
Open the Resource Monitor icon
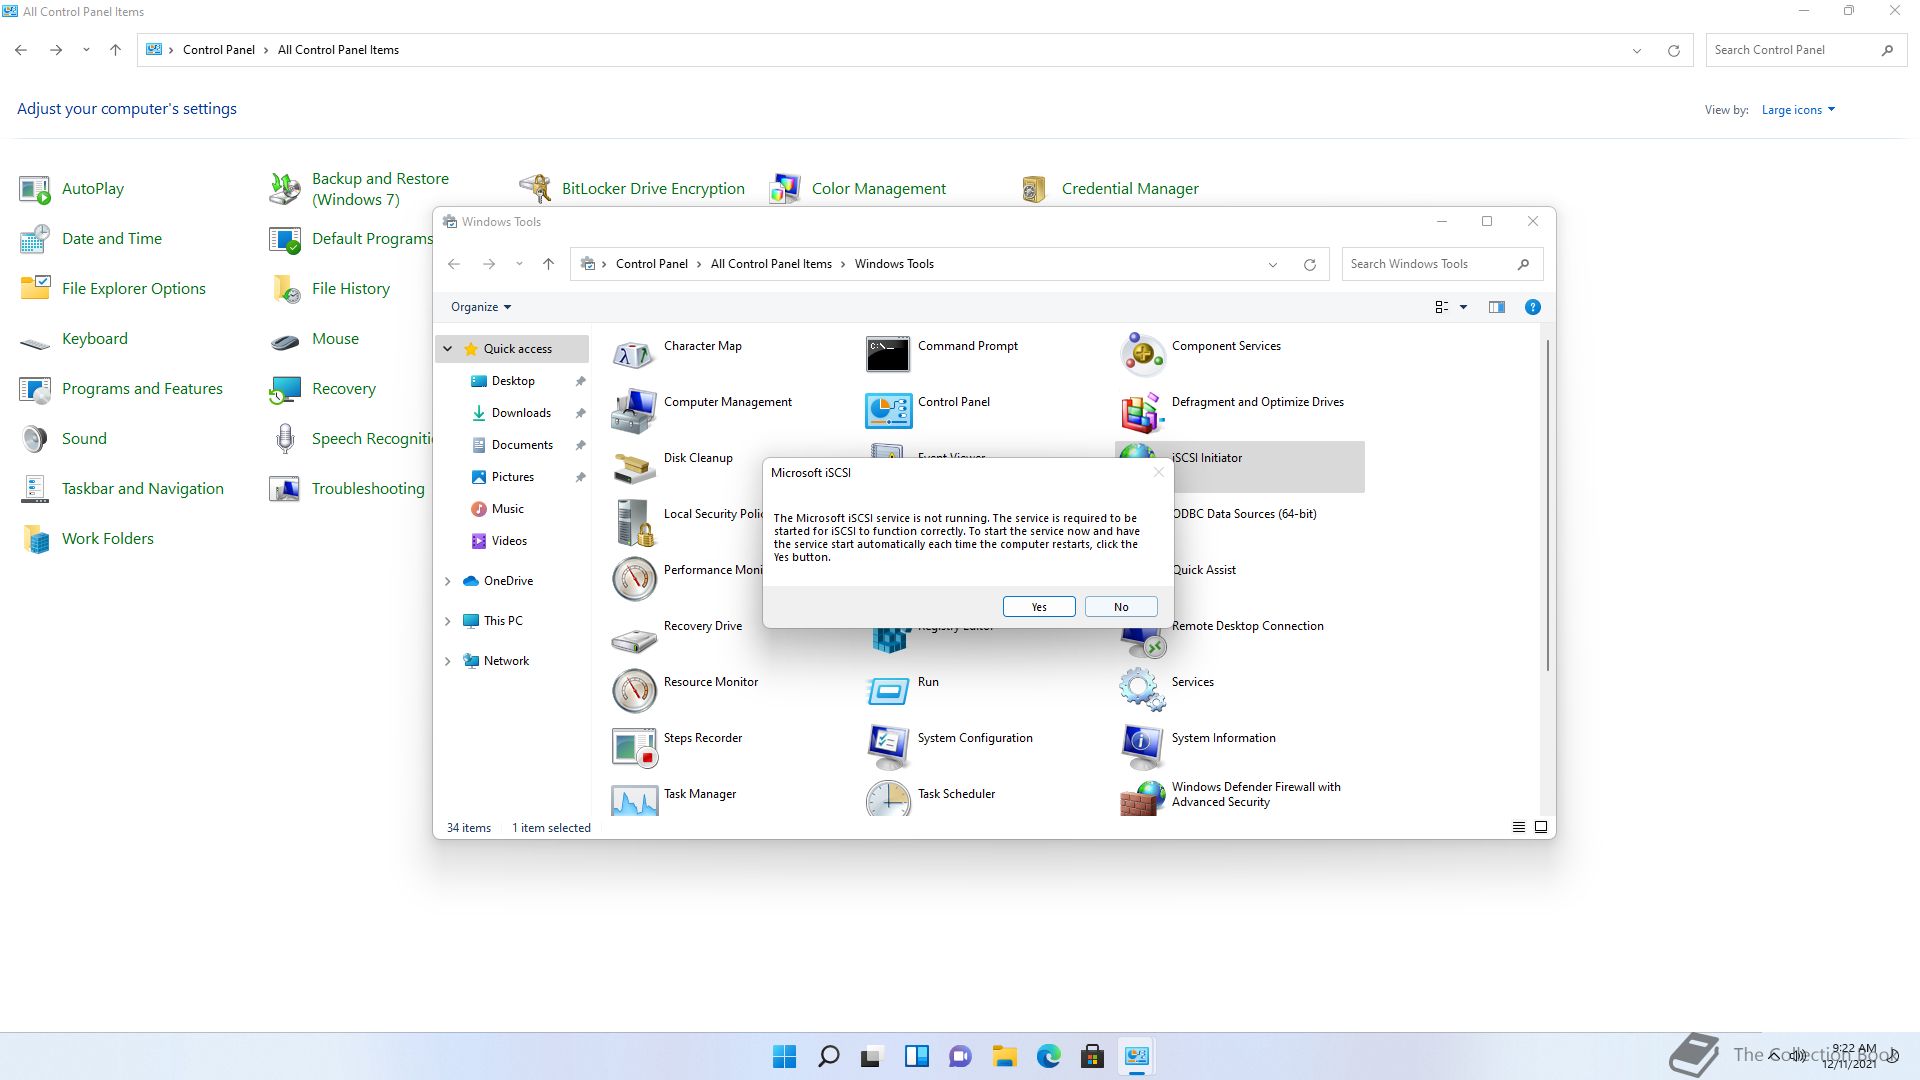coord(634,690)
